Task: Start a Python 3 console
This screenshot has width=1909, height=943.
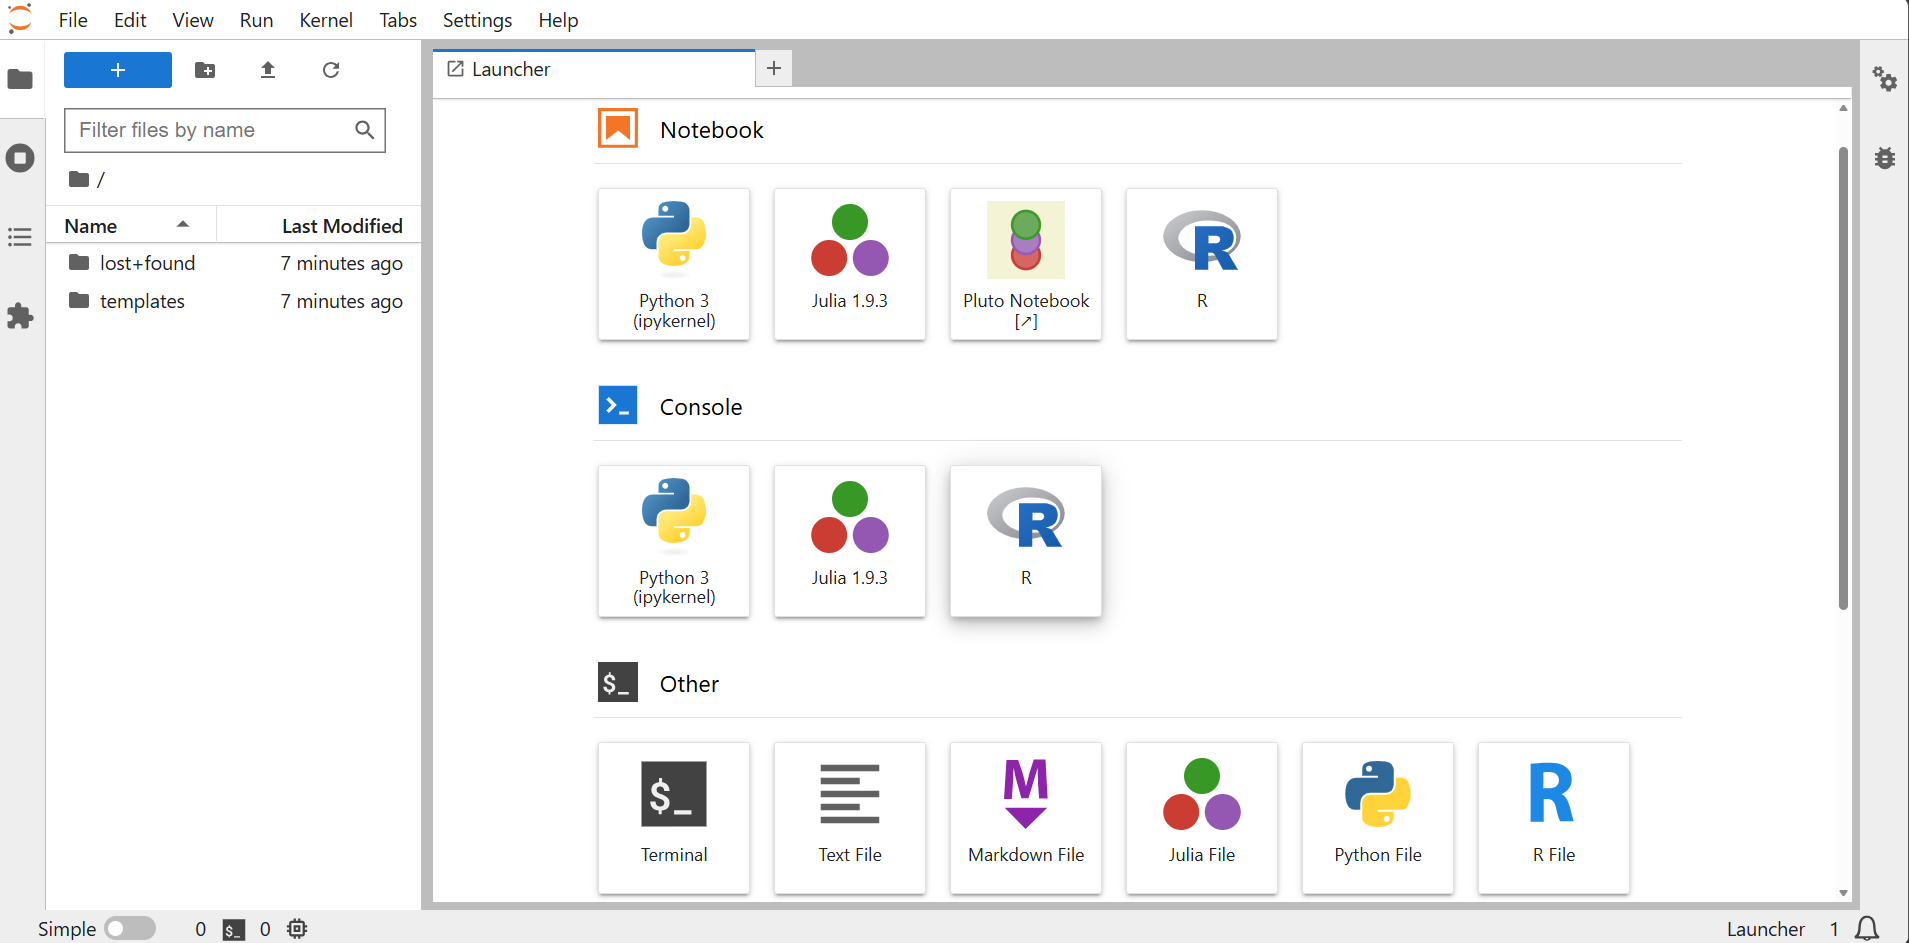Action: [x=674, y=541]
